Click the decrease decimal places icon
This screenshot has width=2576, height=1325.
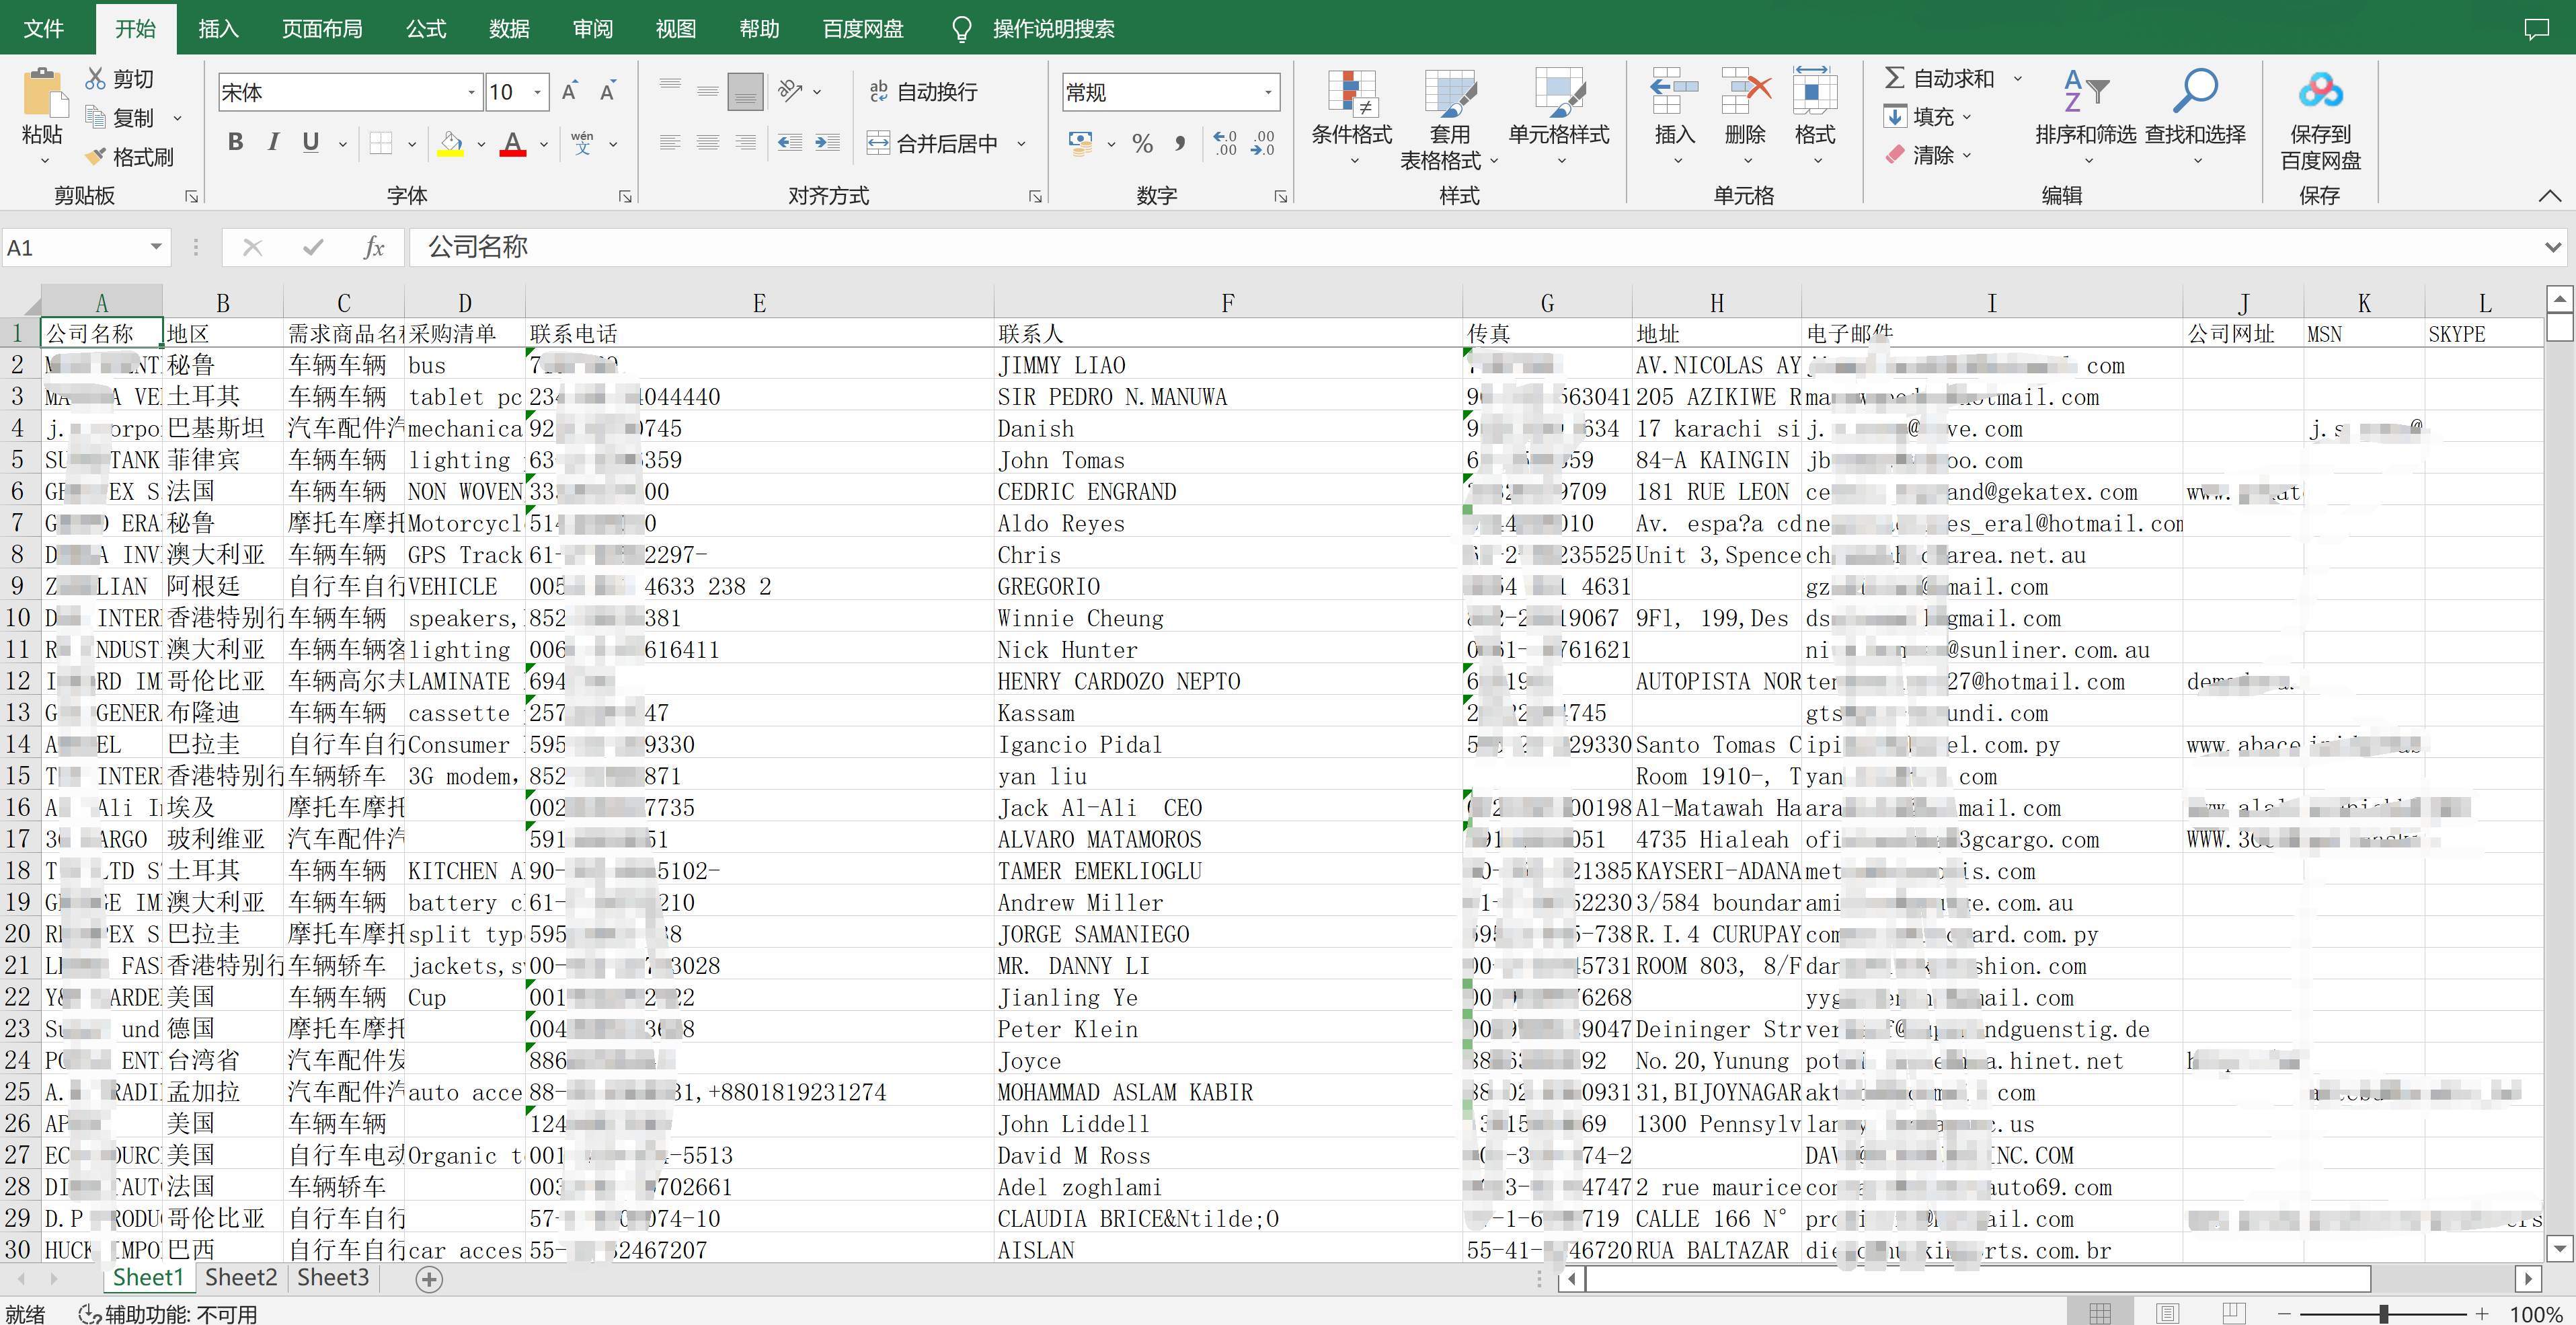point(1263,143)
